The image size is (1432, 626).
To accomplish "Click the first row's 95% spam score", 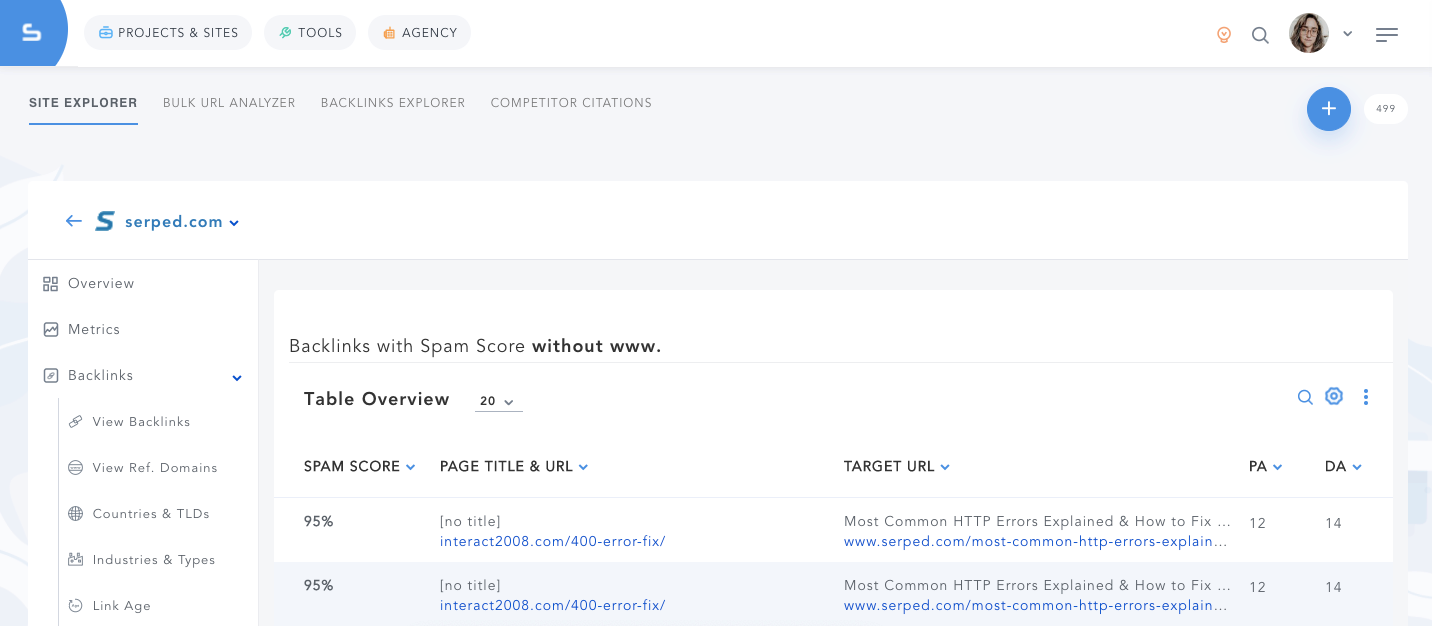I will coord(319,521).
